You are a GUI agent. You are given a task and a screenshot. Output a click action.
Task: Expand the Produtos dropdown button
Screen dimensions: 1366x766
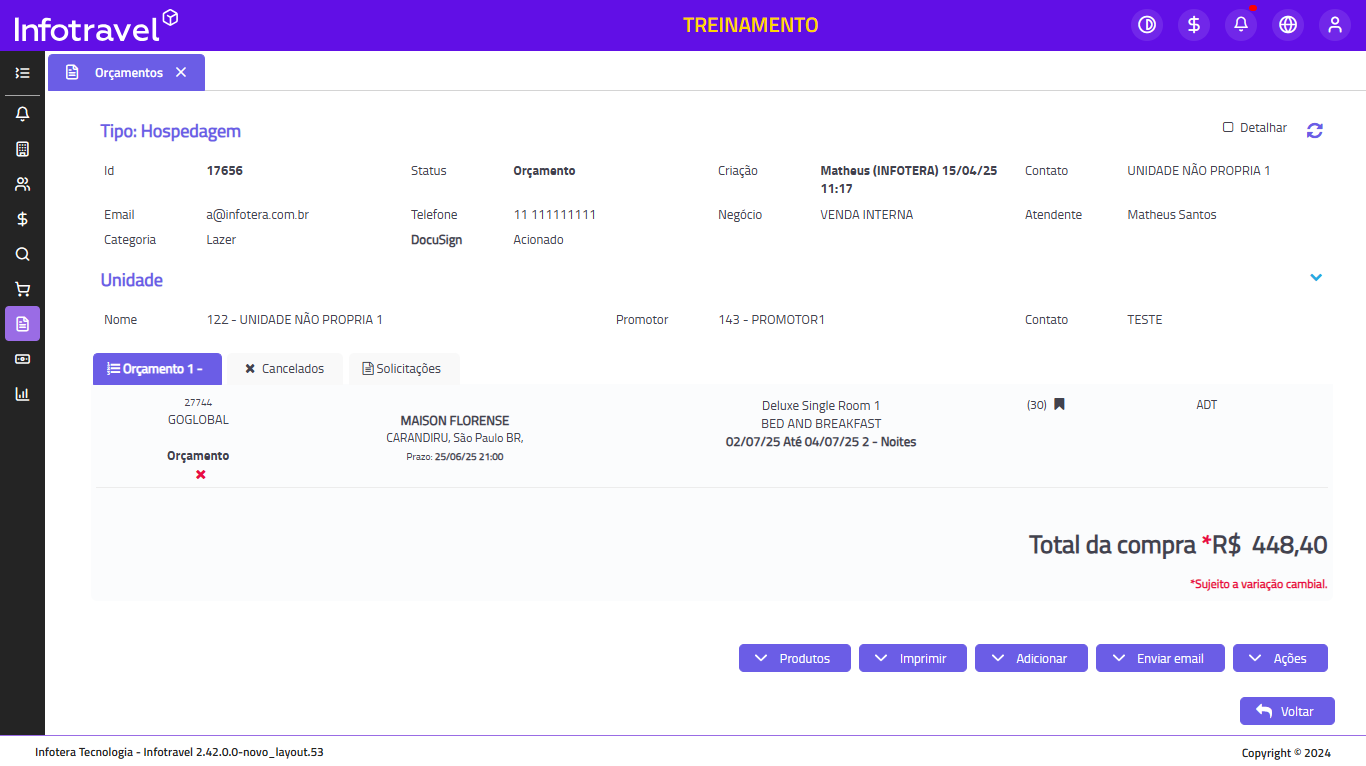[795, 658]
